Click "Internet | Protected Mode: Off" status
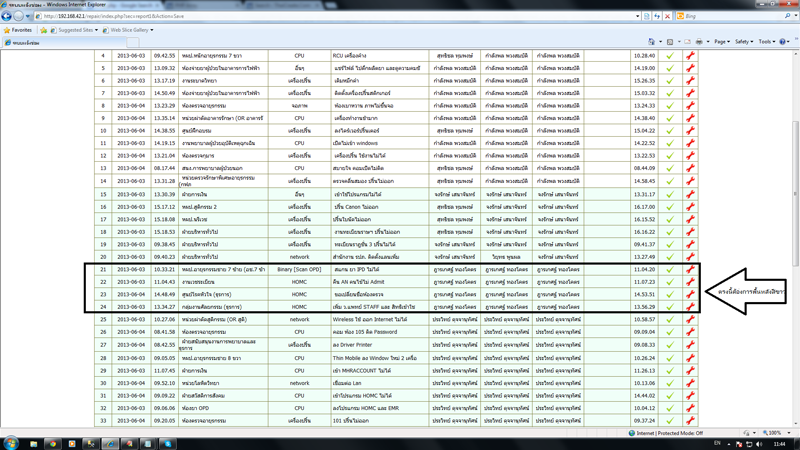Screen dimensions: 800x450 [x=666, y=433]
